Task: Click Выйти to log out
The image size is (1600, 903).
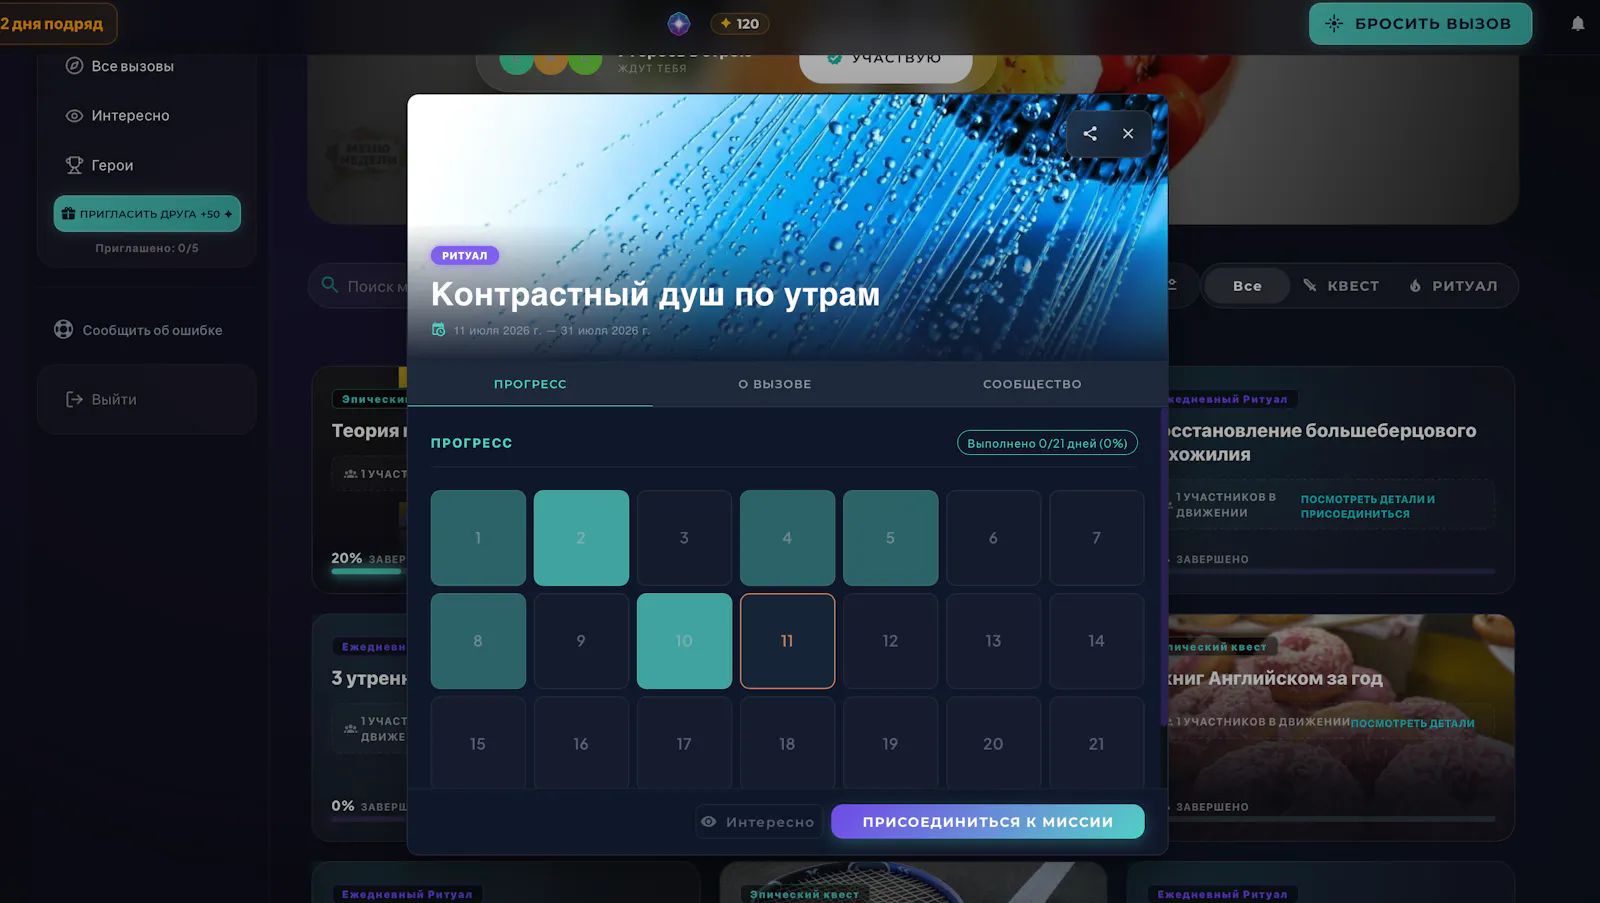Action: tap(101, 399)
